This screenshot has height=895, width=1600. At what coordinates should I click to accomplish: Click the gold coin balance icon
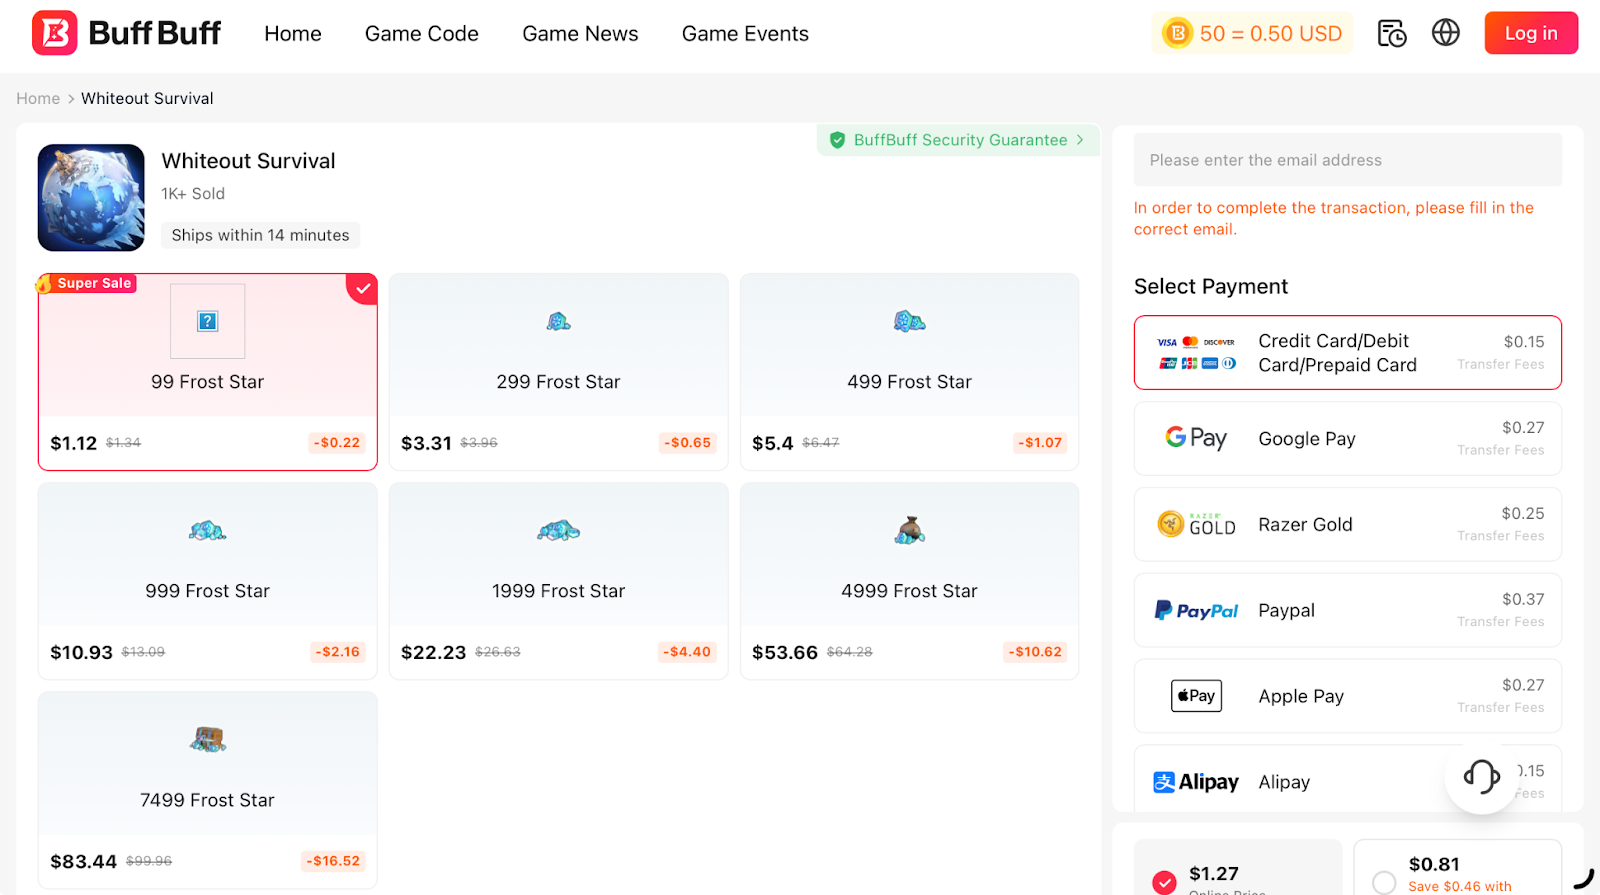[x=1177, y=34]
